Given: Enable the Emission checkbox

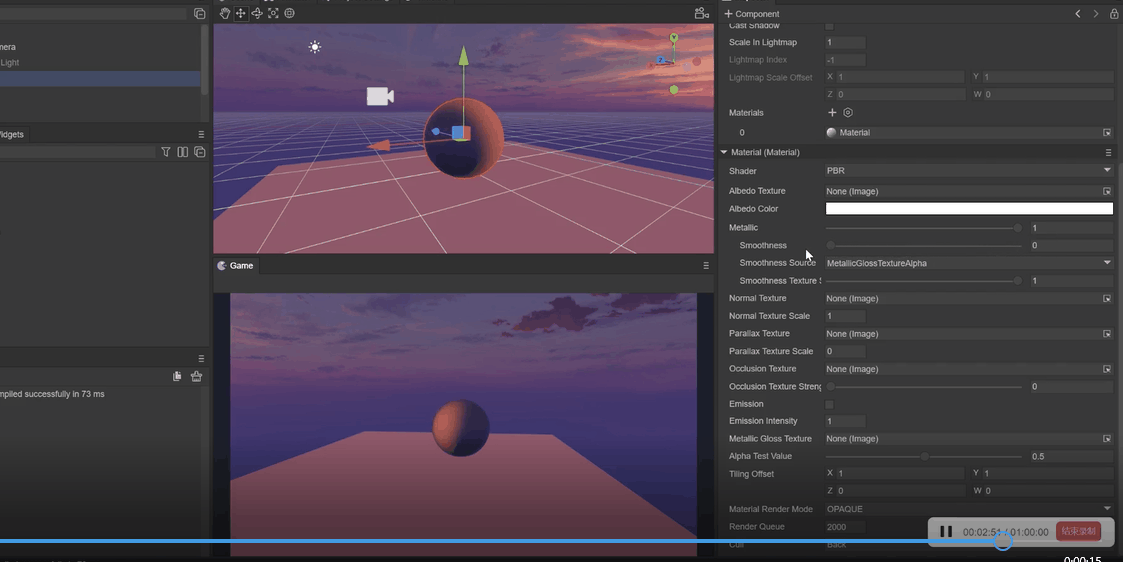Looking at the screenshot, I should pyautogui.click(x=830, y=404).
